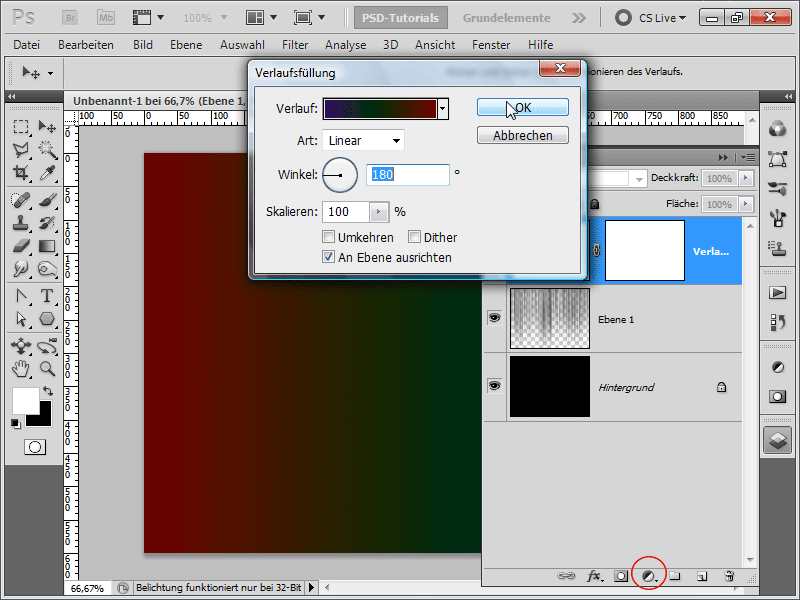Create a new layer group folder
Image resolution: width=800 pixels, height=600 pixels.
(675, 576)
